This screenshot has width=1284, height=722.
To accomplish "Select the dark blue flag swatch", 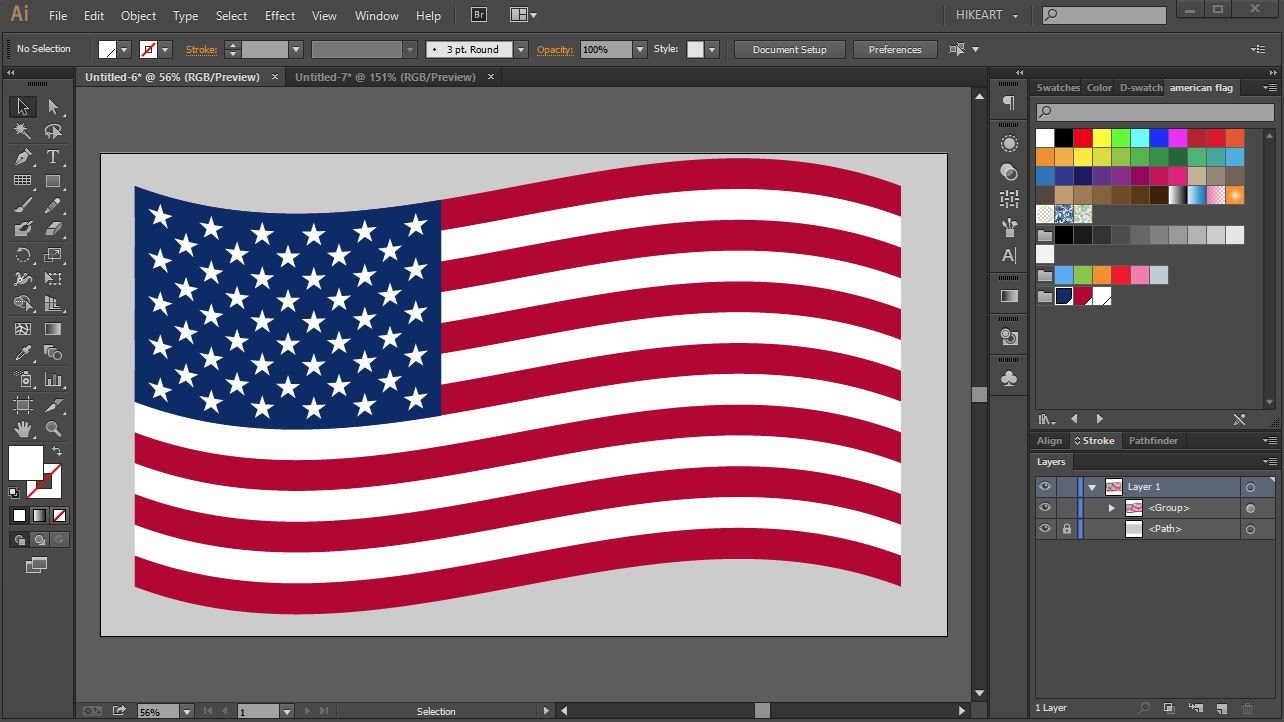I will coord(1063,296).
